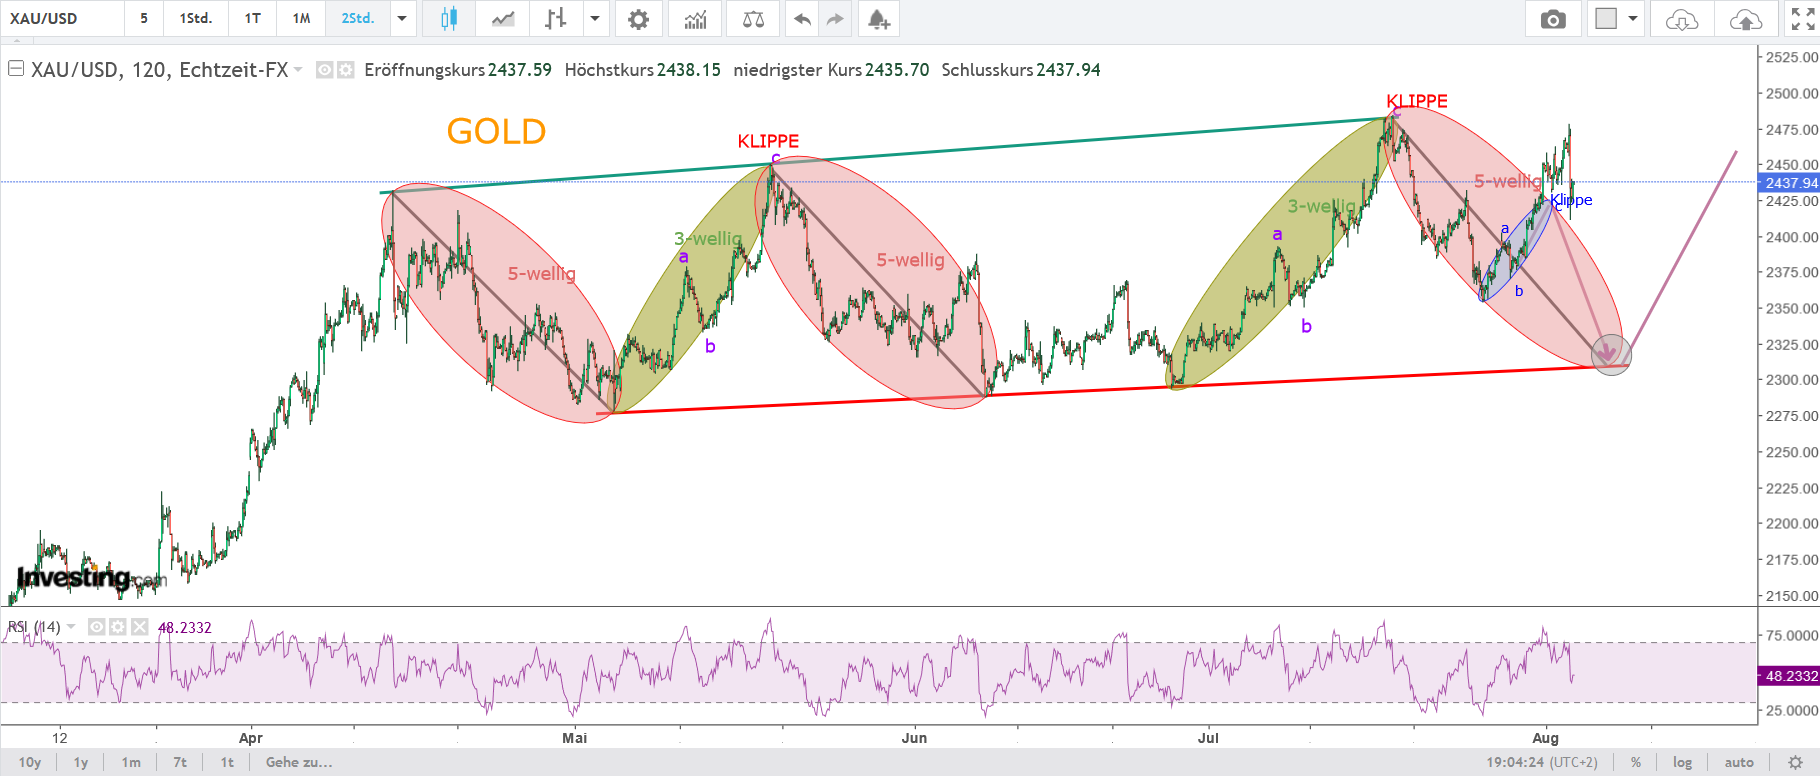
Task: Open RSI indicator settings gear
Action: (118, 627)
